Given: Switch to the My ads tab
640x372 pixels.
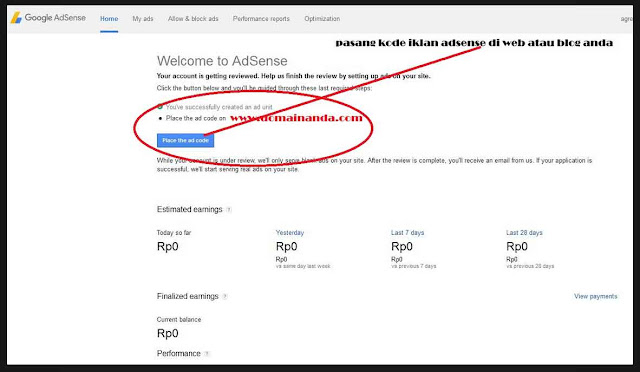Looking at the screenshot, I should [x=143, y=19].
